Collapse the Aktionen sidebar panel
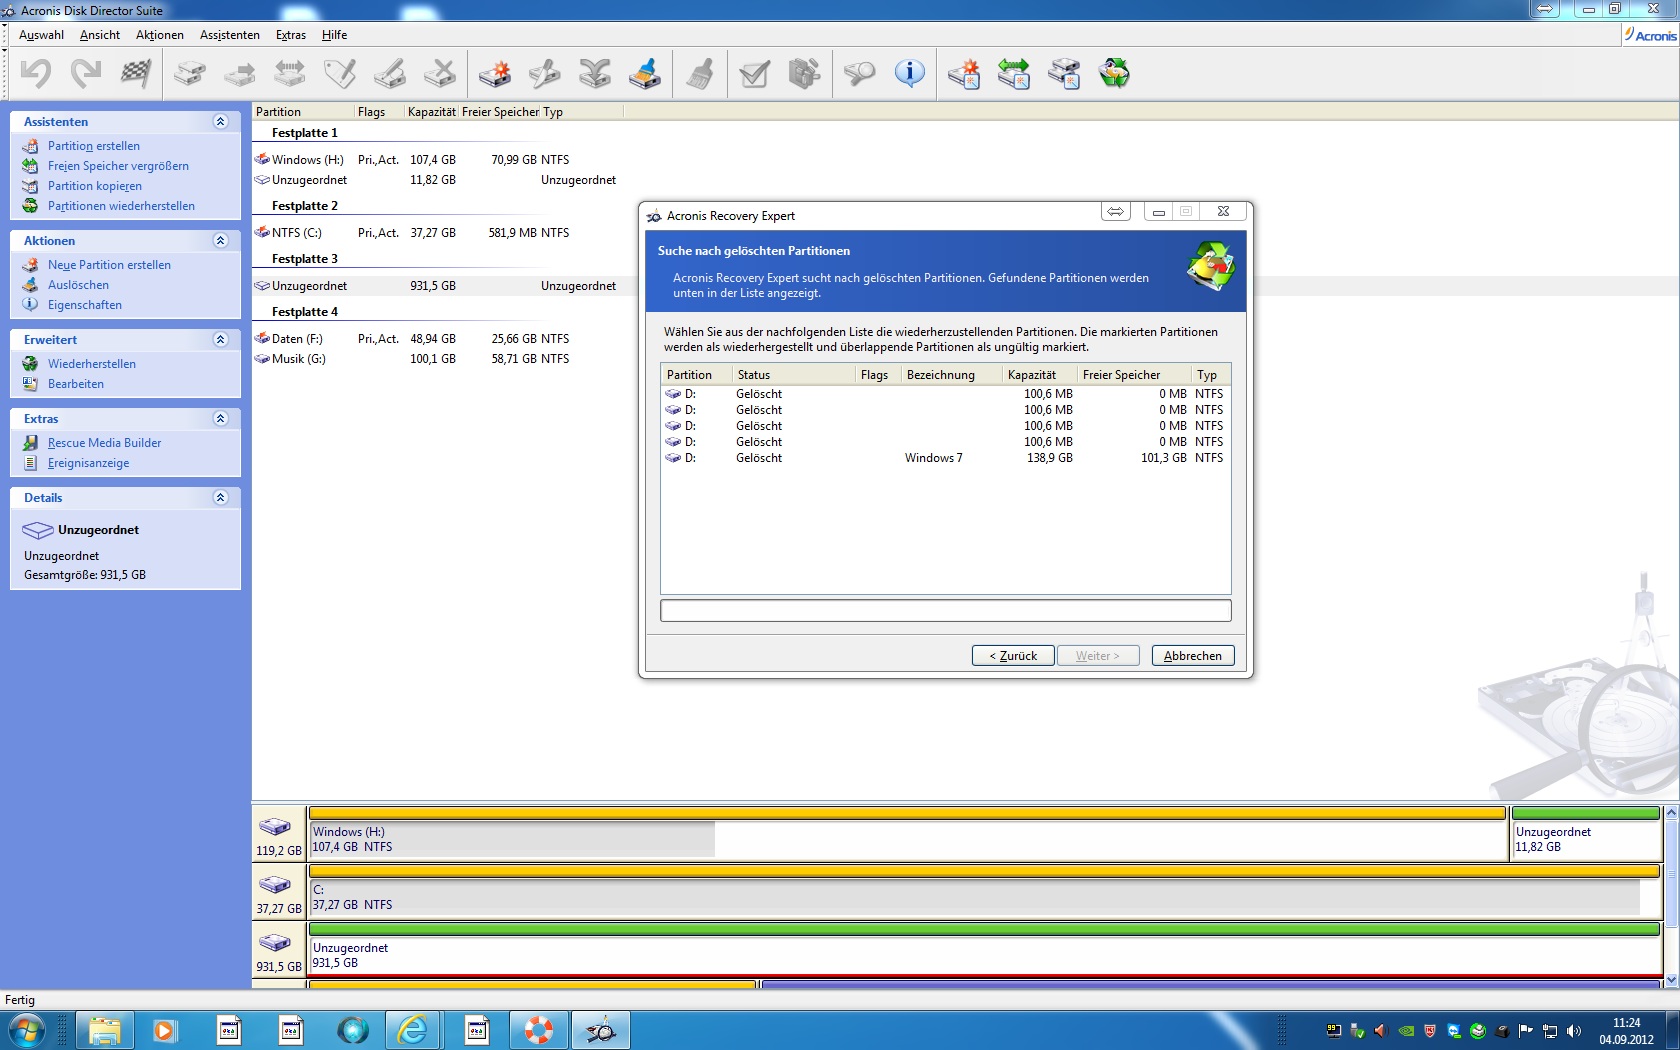This screenshot has width=1680, height=1050. (x=221, y=241)
